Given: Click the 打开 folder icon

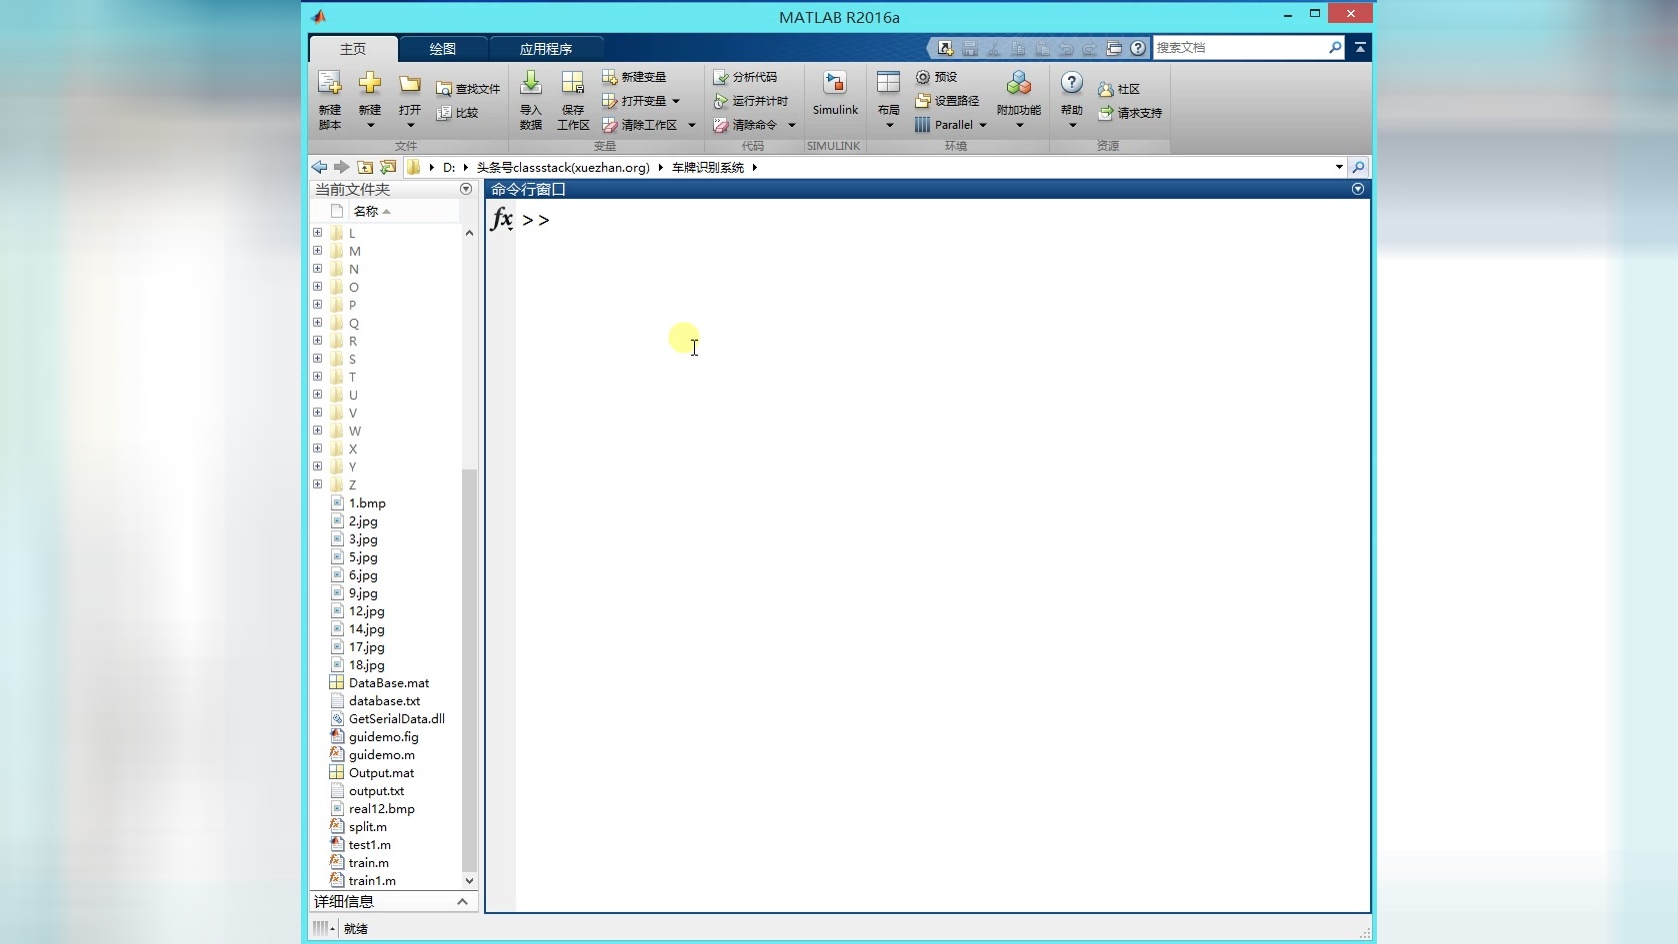Looking at the screenshot, I should 410,84.
